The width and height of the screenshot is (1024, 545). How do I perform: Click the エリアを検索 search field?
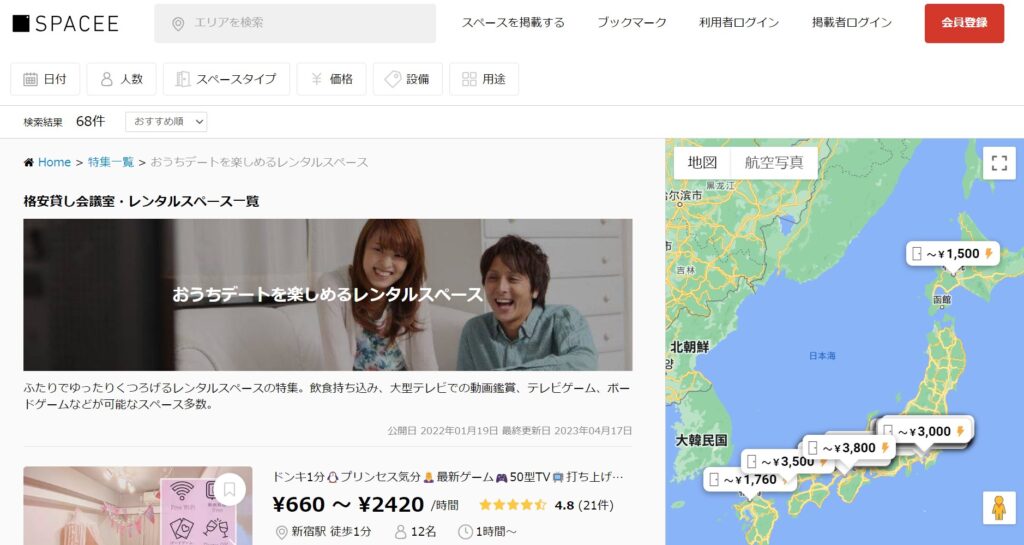[x=295, y=23]
